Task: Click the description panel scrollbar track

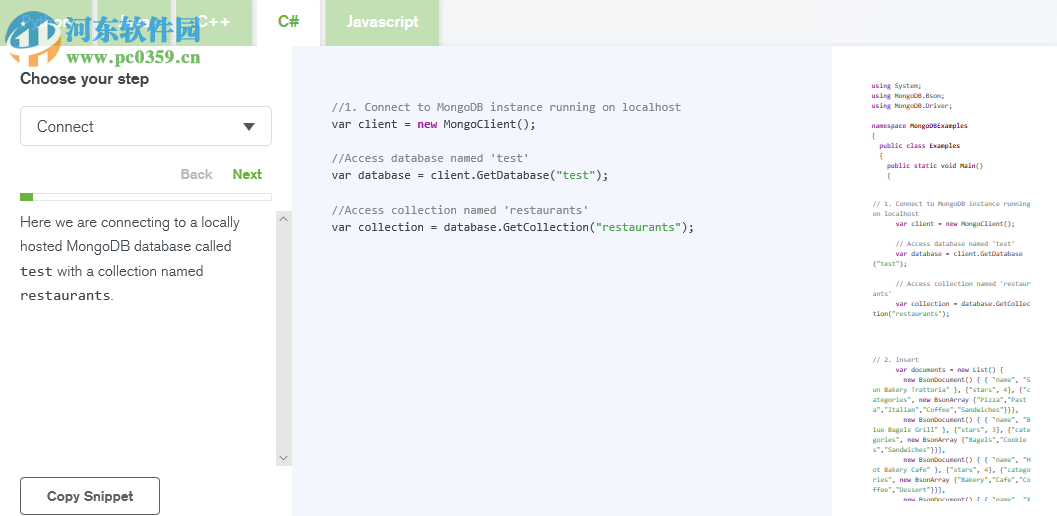Action: (284, 338)
